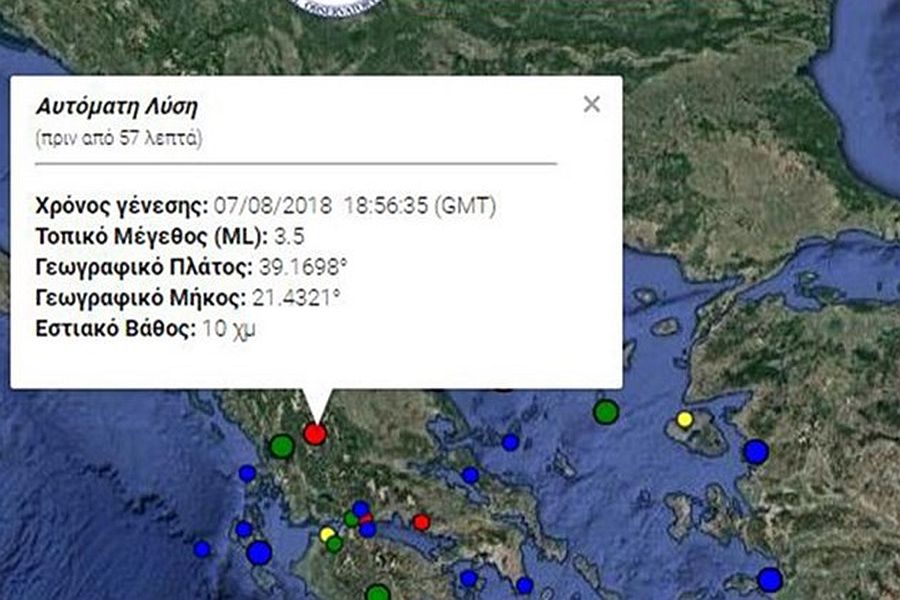
Task: Click the Γεωγραφικό Μήκος label
Action: point(141,299)
